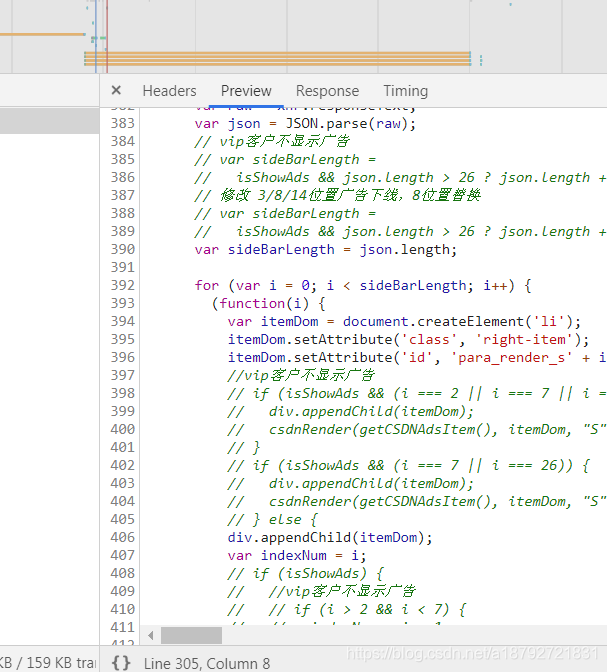The width and height of the screenshot is (607, 672).
Task: Click the horizontal scrollbar left arrow
Action: pos(150,635)
